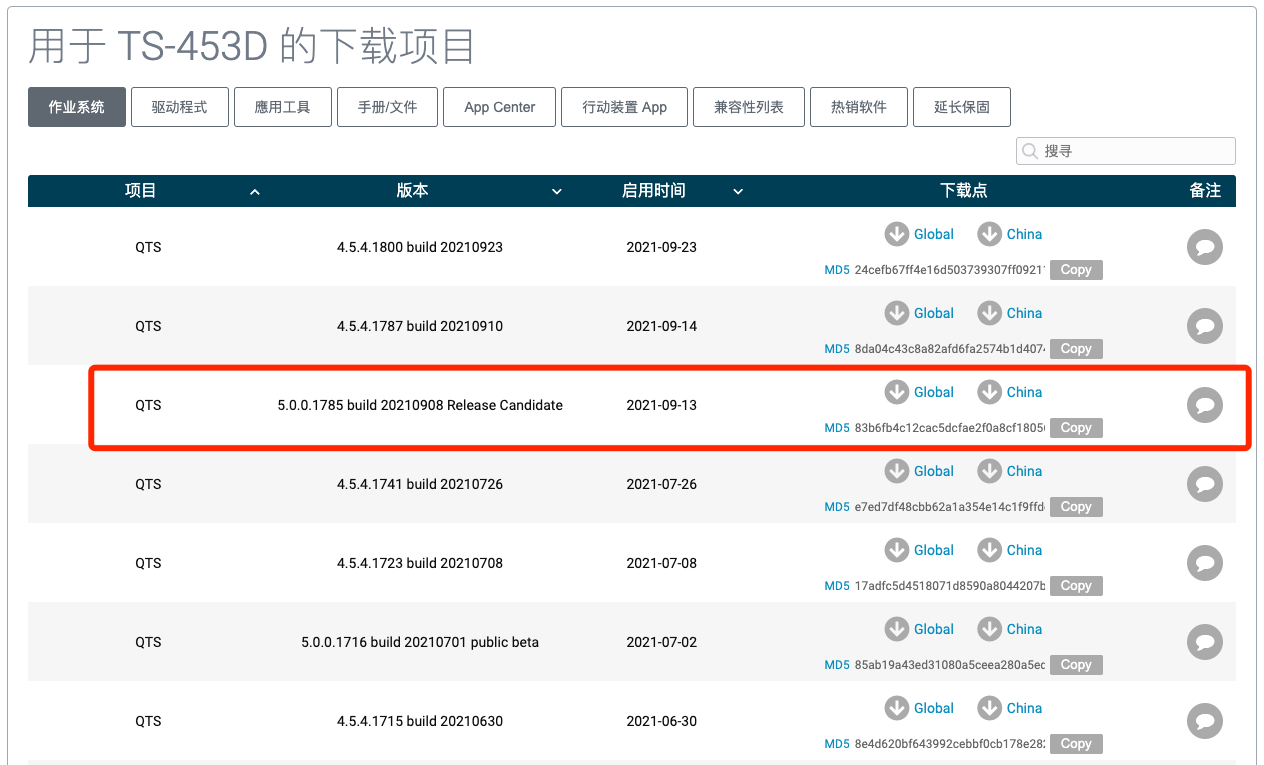Open the comment bubble for the 5.0.0.1716 beta row
The image size is (1264, 765).
tap(1204, 642)
